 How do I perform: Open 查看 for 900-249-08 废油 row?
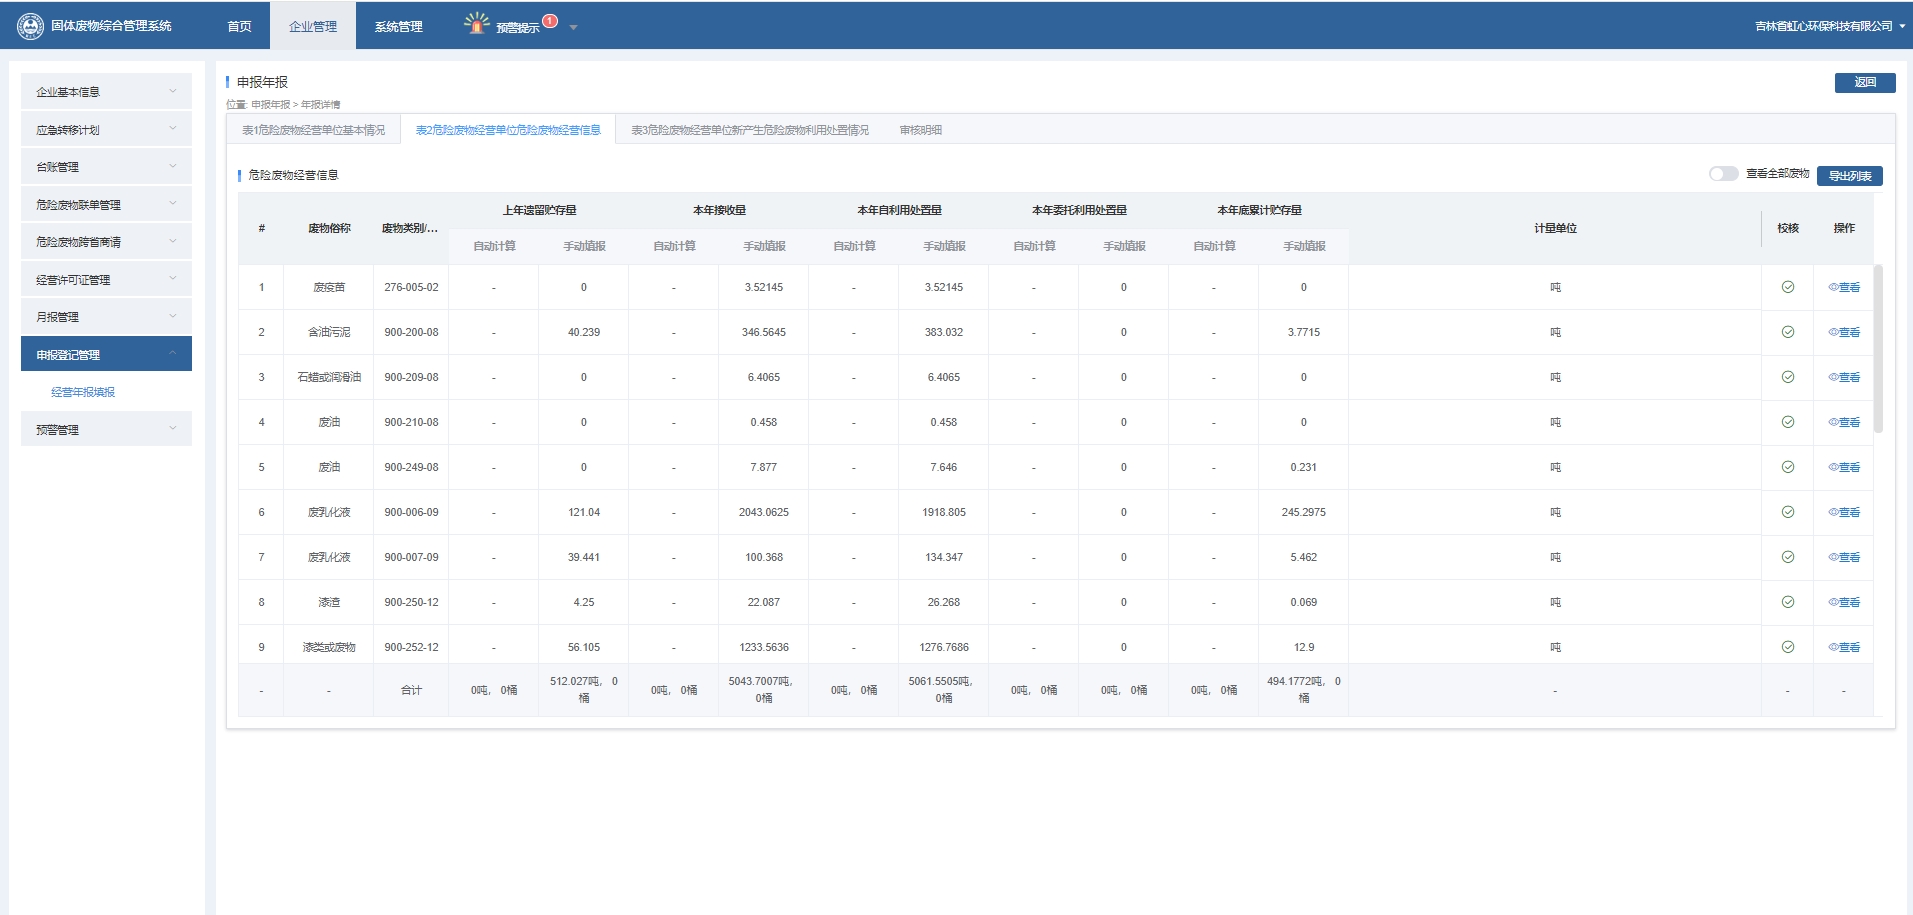click(1844, 467)
